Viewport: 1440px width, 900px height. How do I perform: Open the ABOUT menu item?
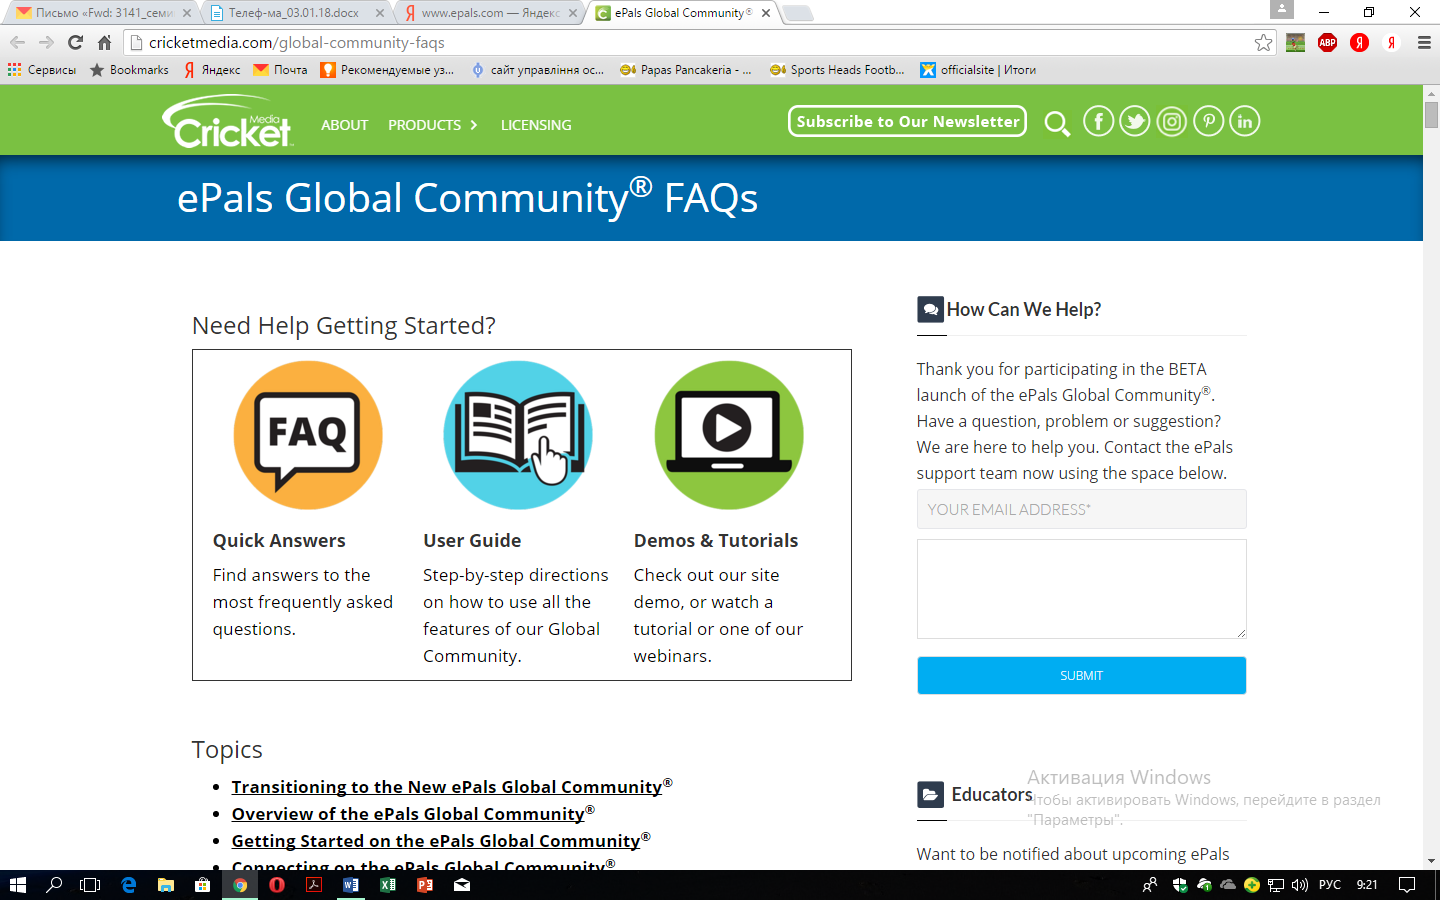coord(344,125)
